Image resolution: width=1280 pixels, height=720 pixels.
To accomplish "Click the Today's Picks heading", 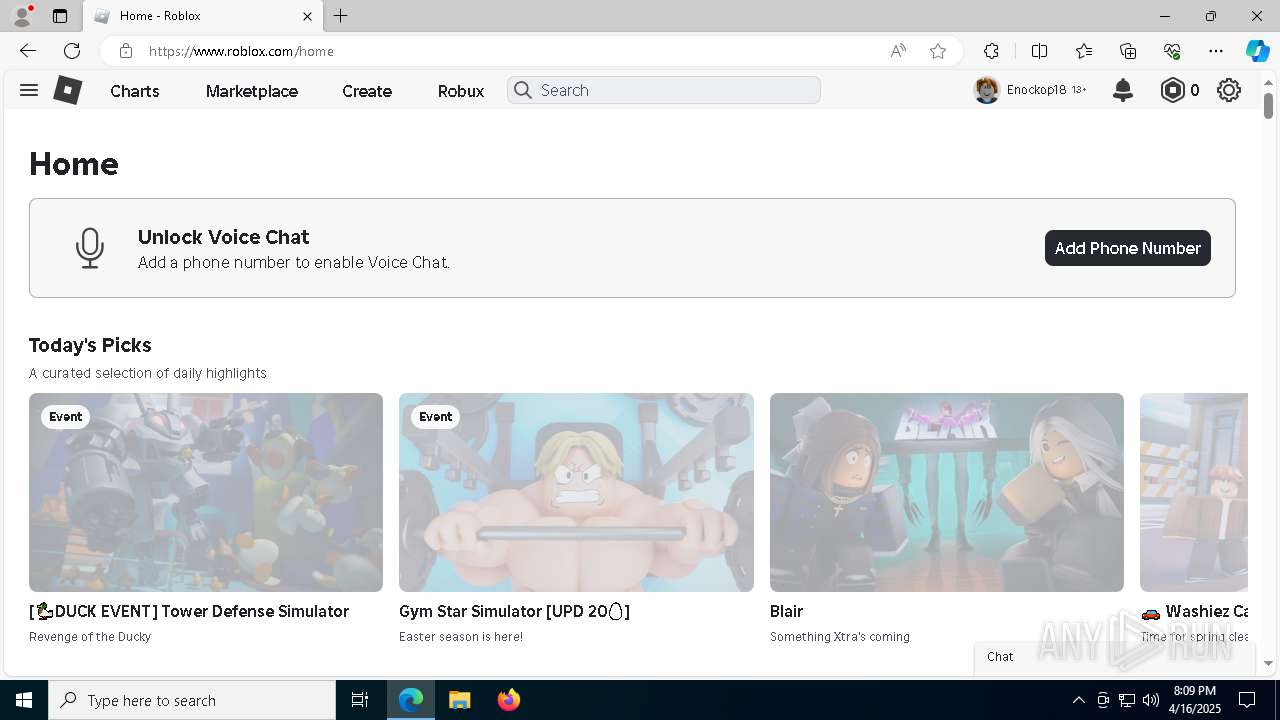I will [90, 345].
